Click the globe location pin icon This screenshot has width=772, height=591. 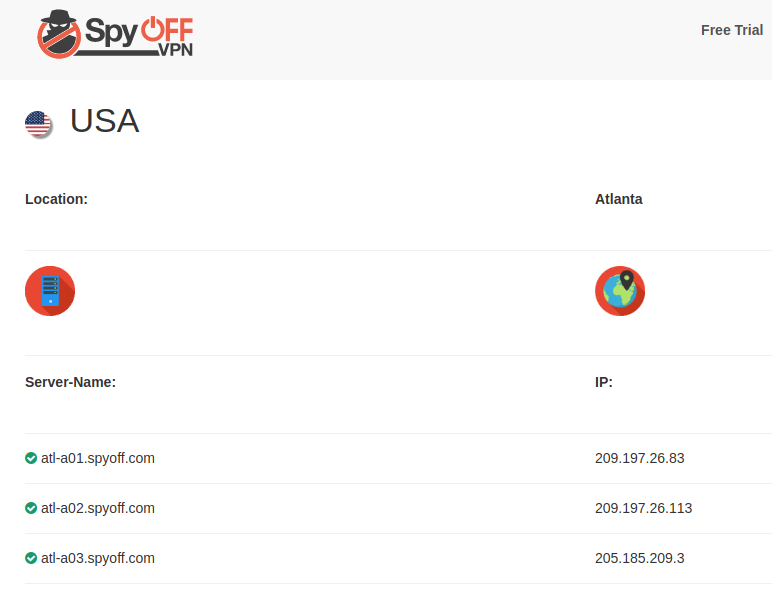(x=620, y=291)
